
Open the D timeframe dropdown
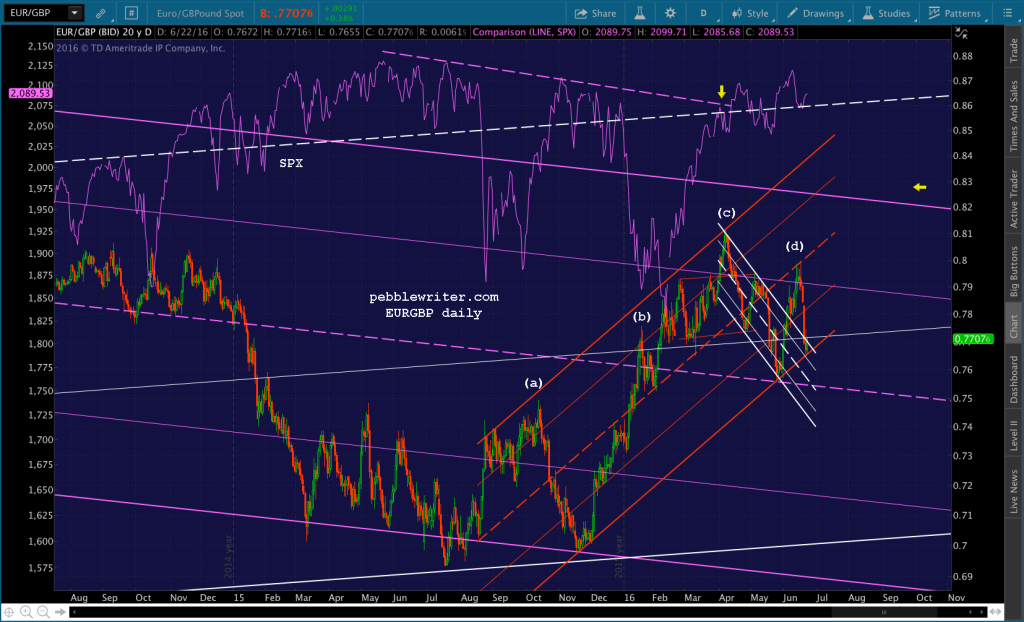tap(704, 13)
